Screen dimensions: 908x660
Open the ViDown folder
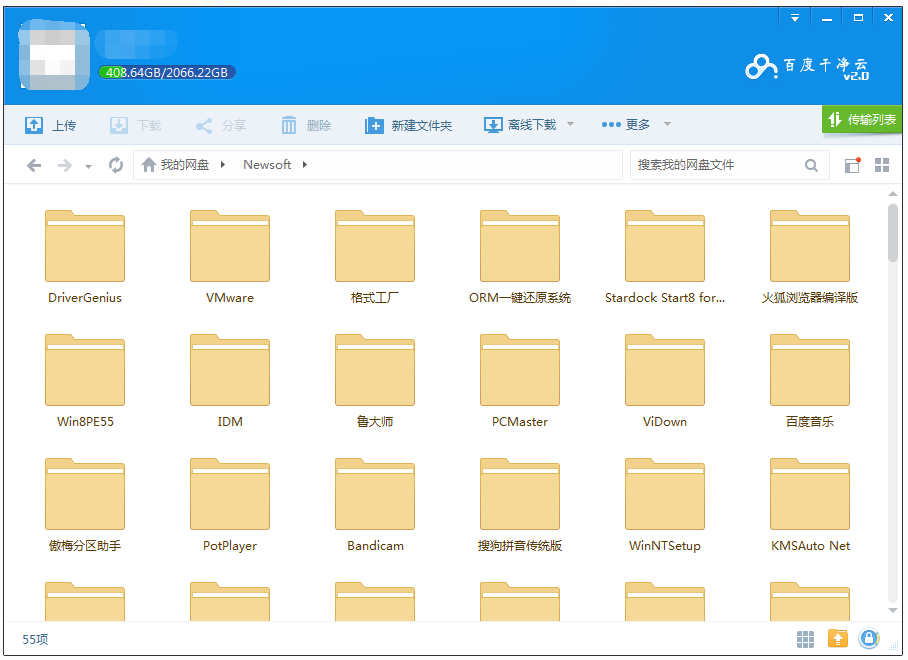click(665, 381)
